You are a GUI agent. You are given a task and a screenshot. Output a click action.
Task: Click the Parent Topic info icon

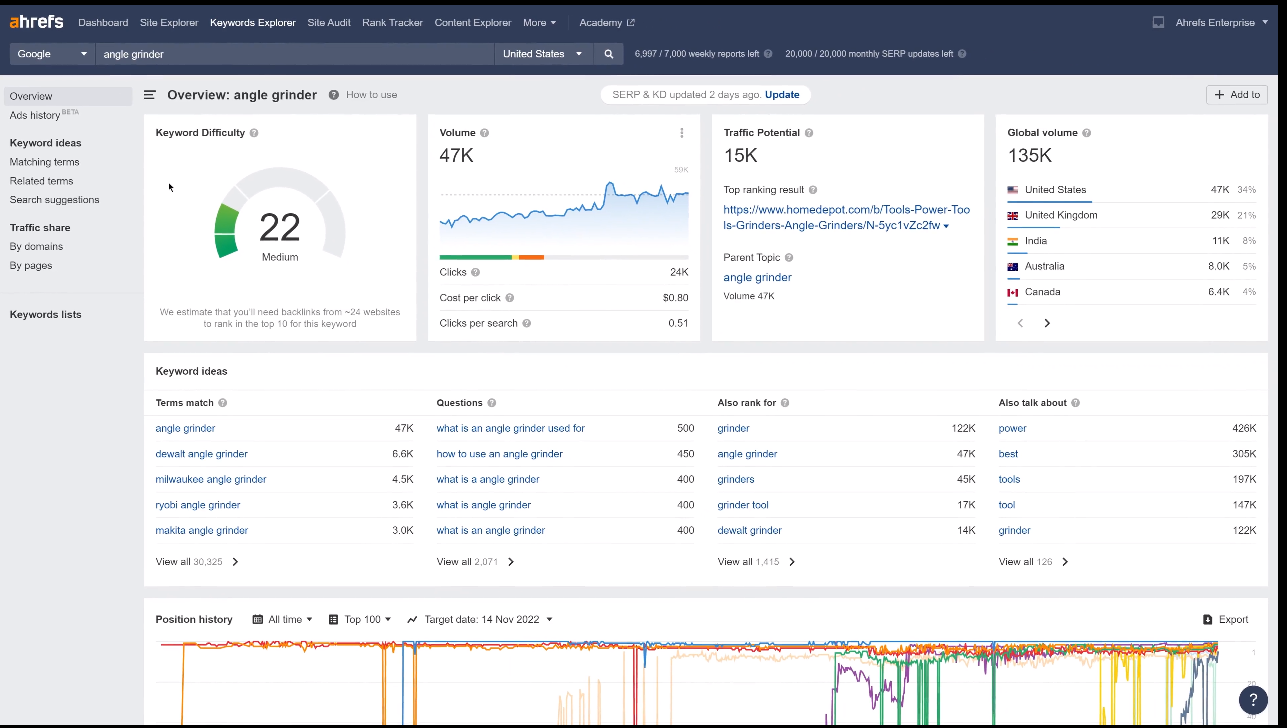[x=790, y=258]
